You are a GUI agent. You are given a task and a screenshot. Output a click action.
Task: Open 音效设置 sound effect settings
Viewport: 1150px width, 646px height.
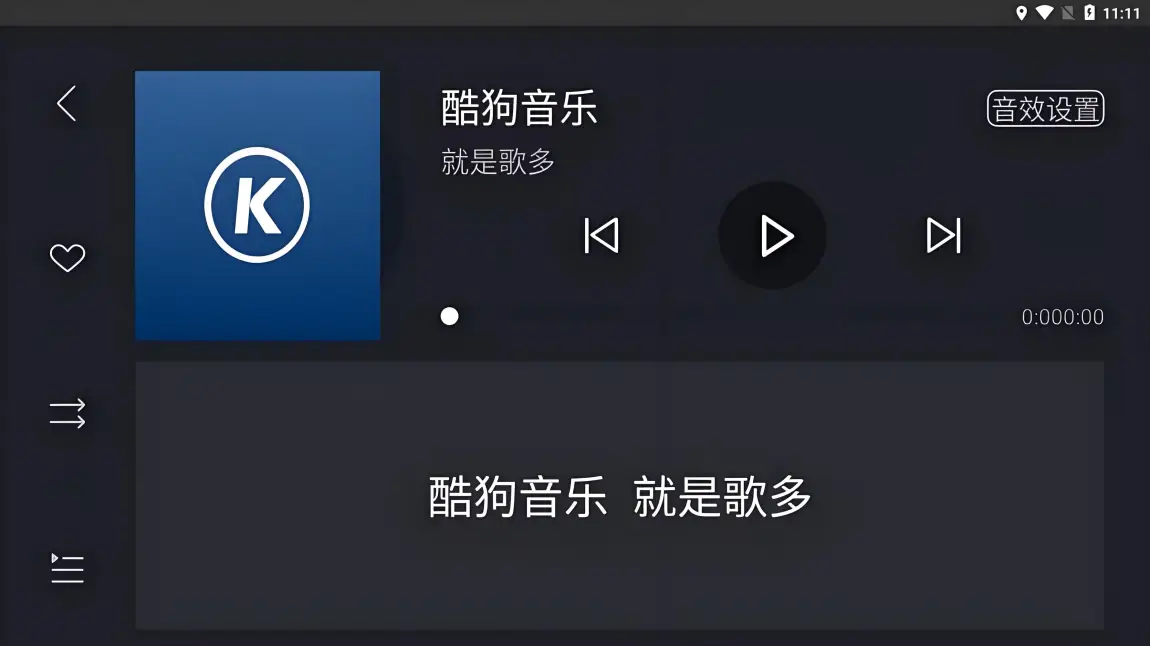point(1045,109)
